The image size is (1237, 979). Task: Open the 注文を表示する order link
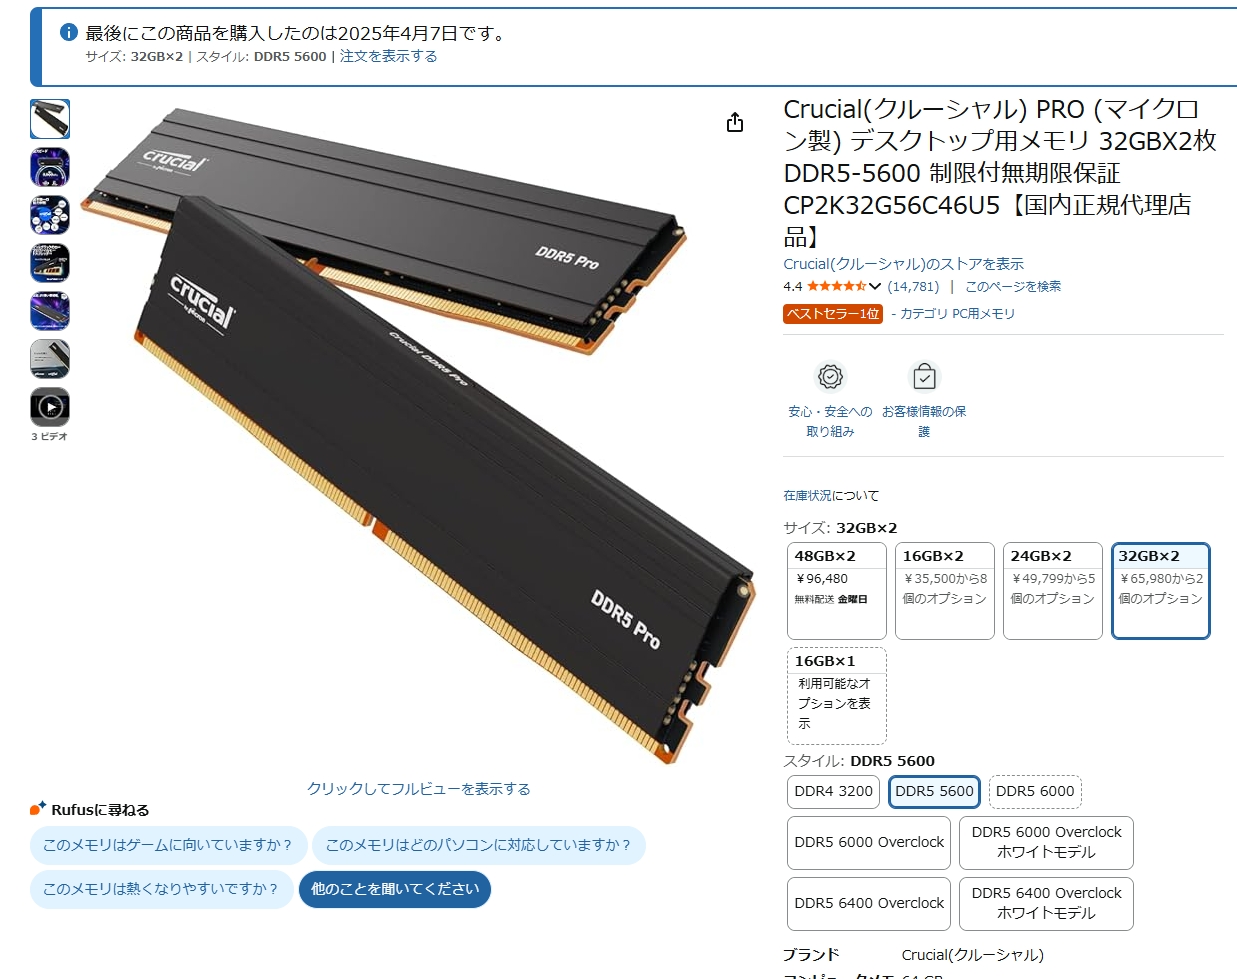(389, 56)
